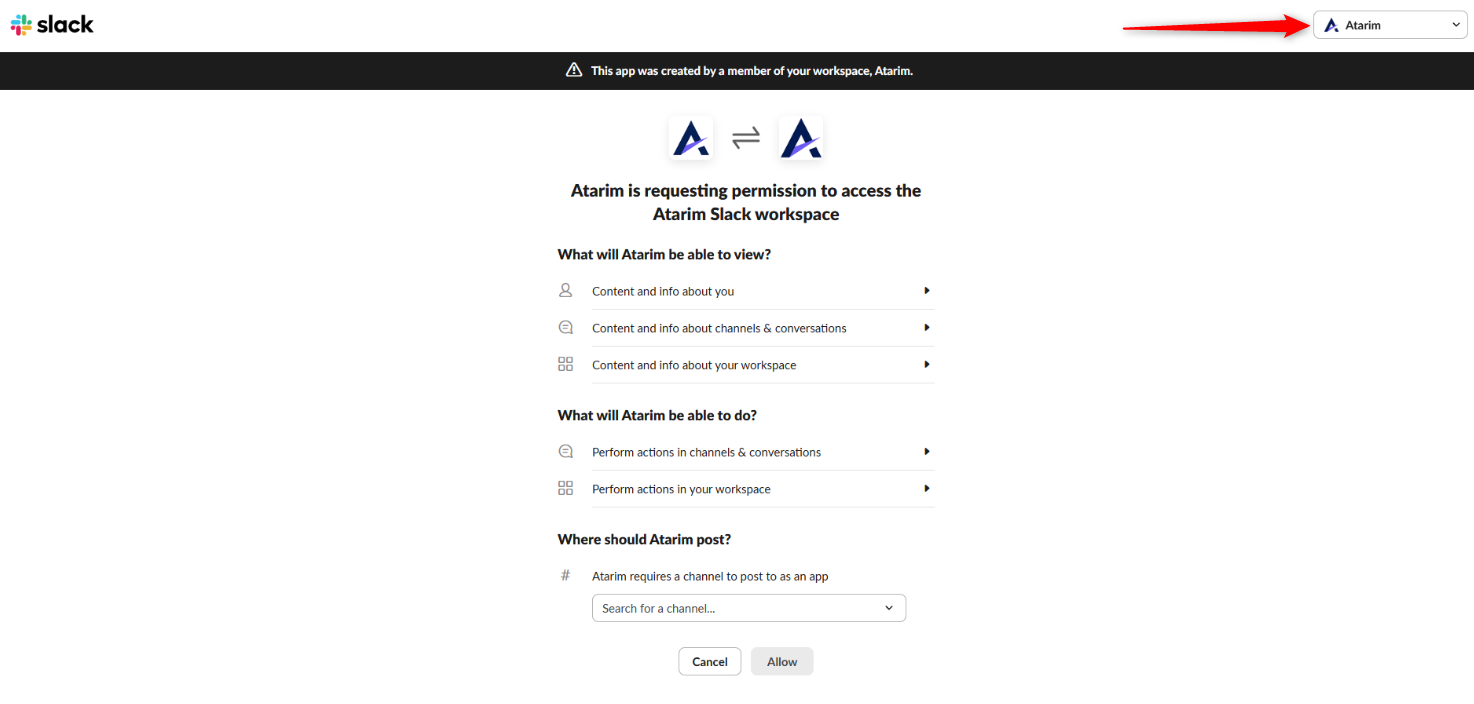Click the arrow on Content about you row
This screenshot has height=704, width=1474.
coord(927,291)
